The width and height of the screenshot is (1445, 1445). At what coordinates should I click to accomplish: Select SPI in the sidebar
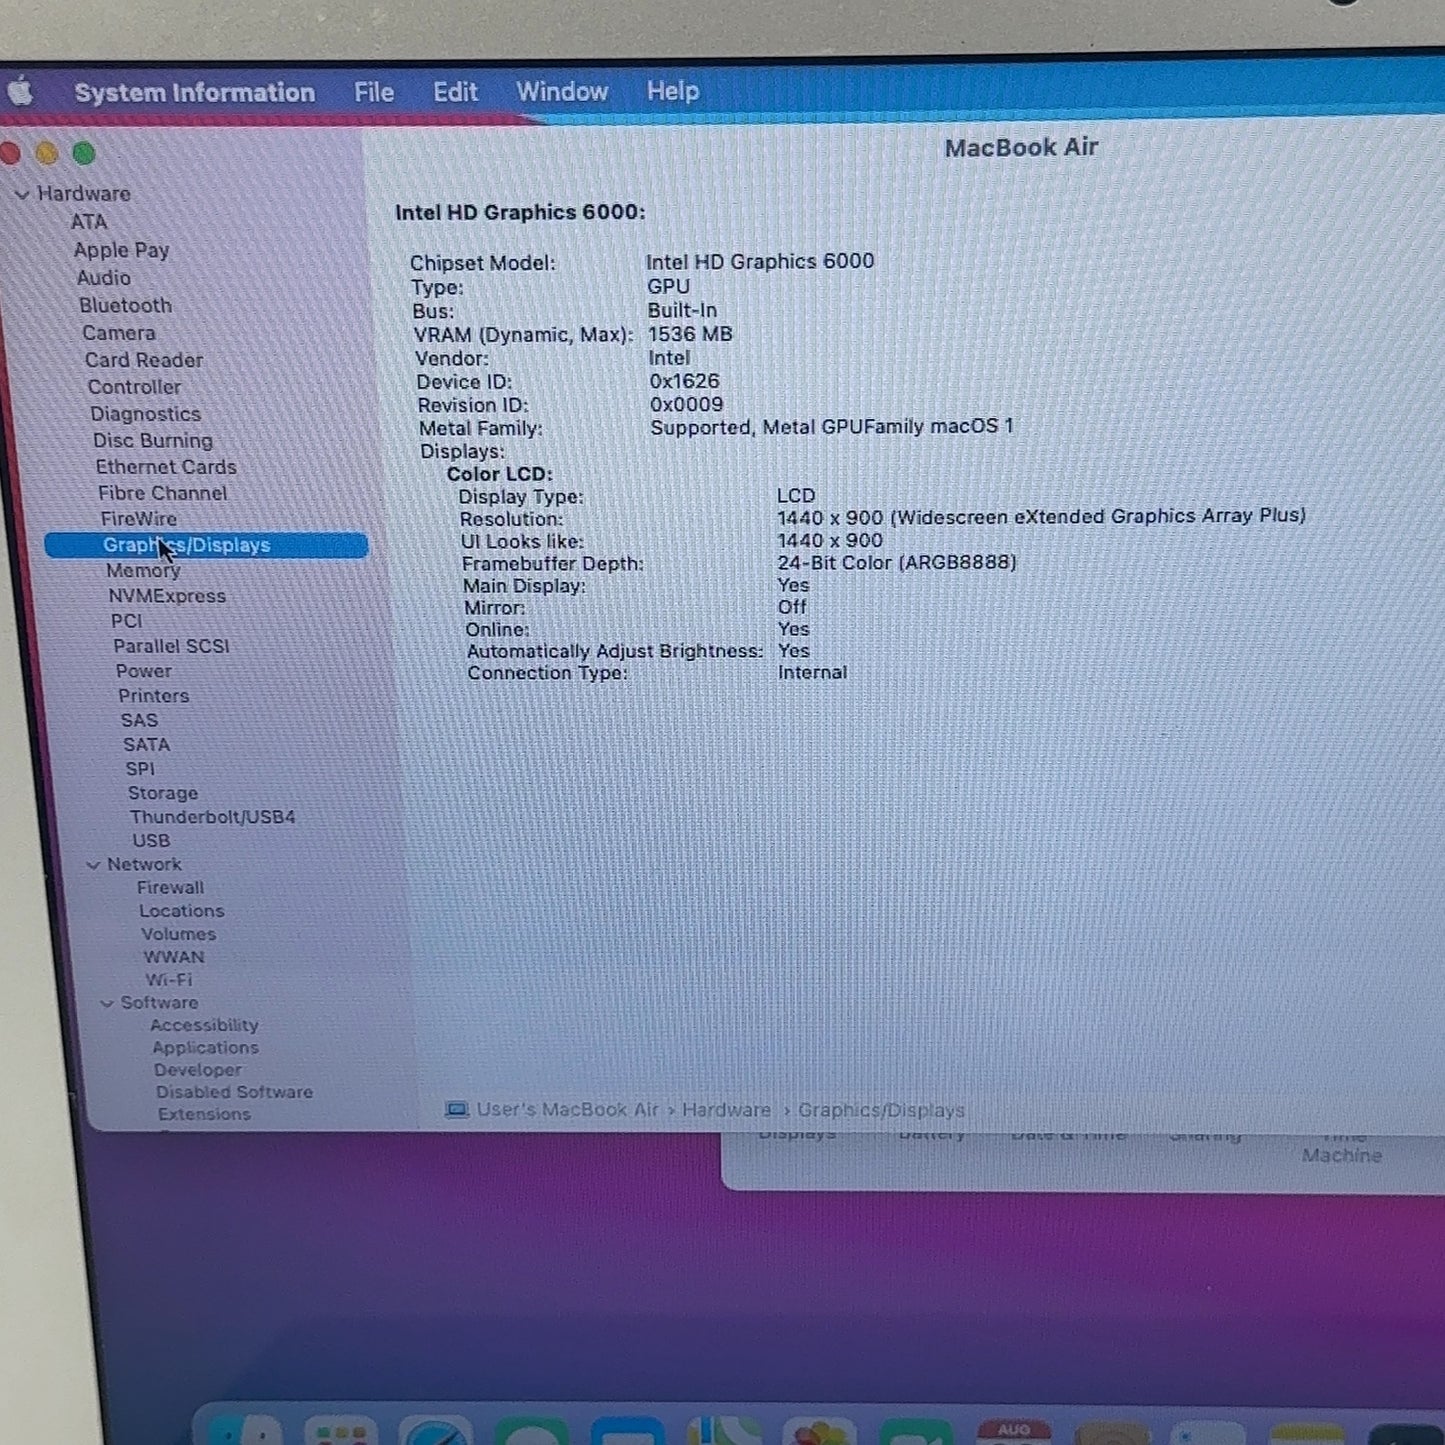[x=140, y=769]
